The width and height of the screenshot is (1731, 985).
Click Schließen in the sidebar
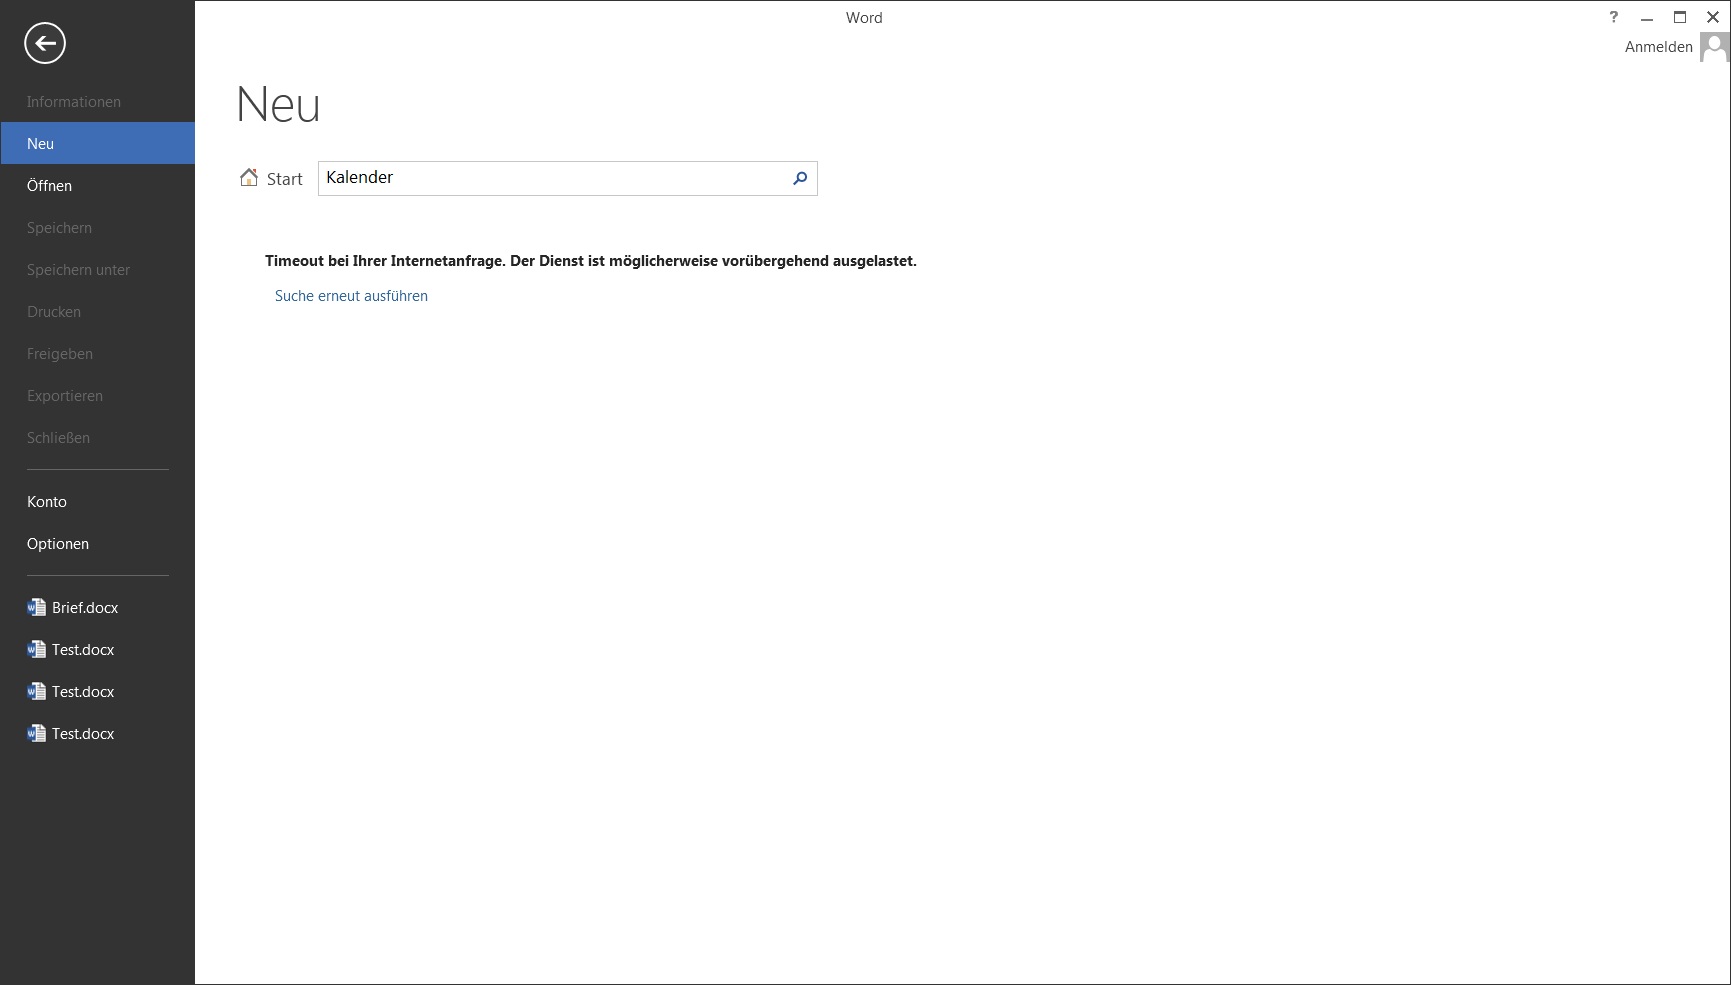click(x=59, y=438)
